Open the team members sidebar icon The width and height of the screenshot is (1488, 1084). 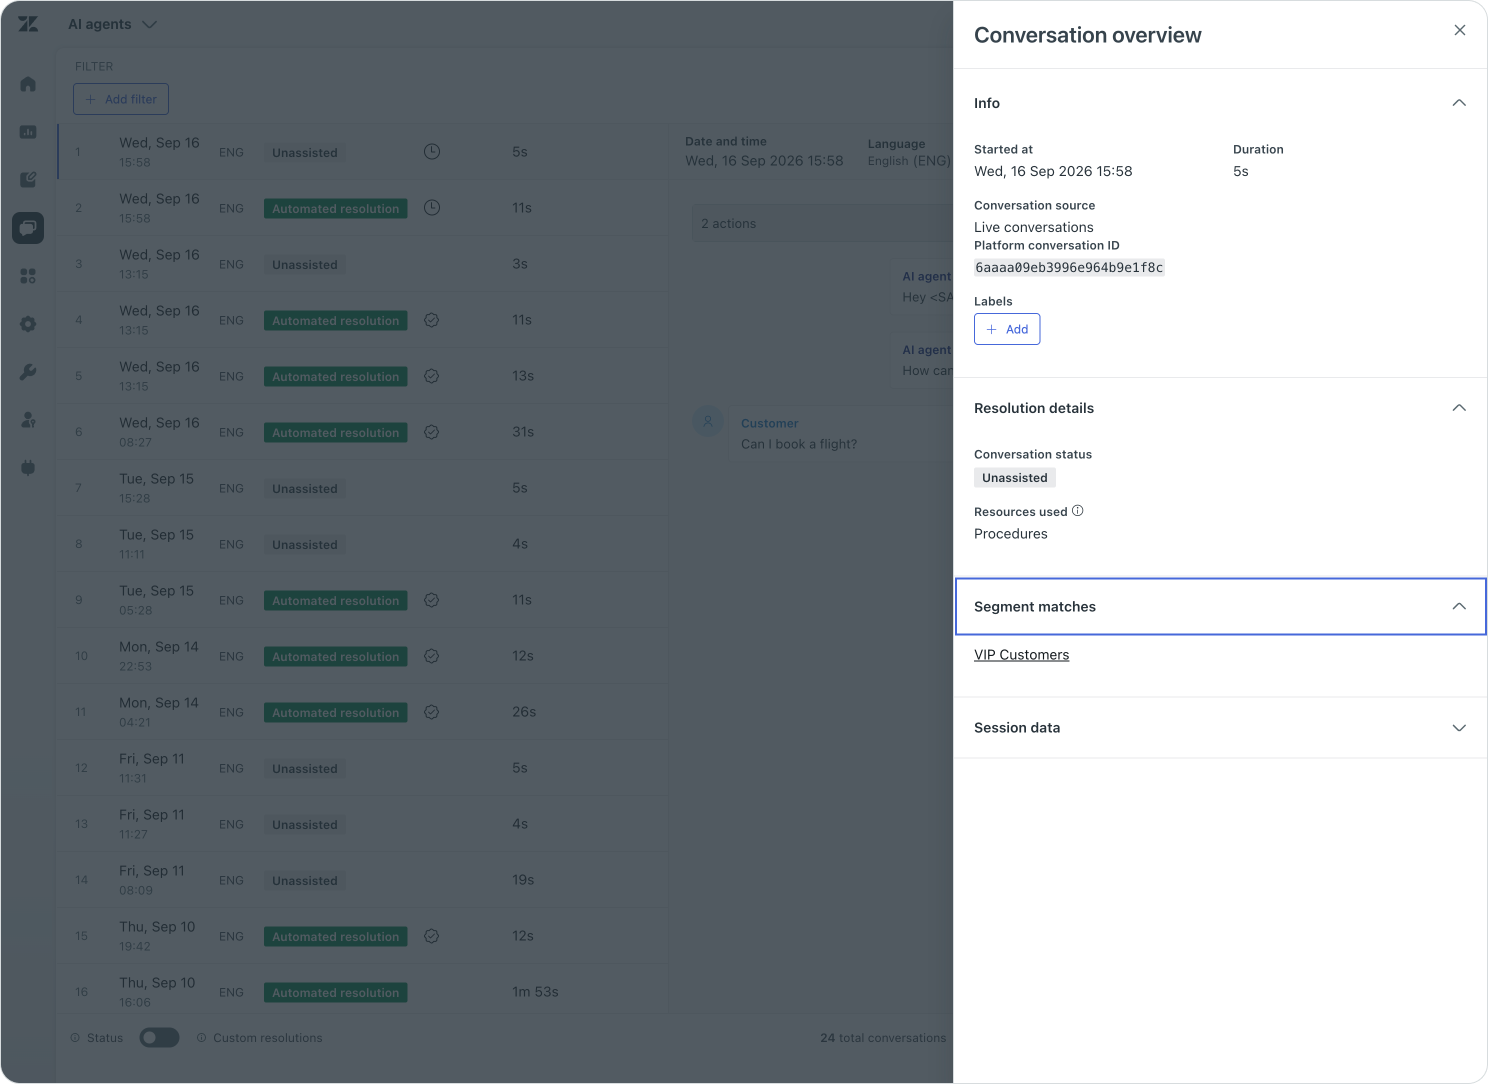coord(28,420)
